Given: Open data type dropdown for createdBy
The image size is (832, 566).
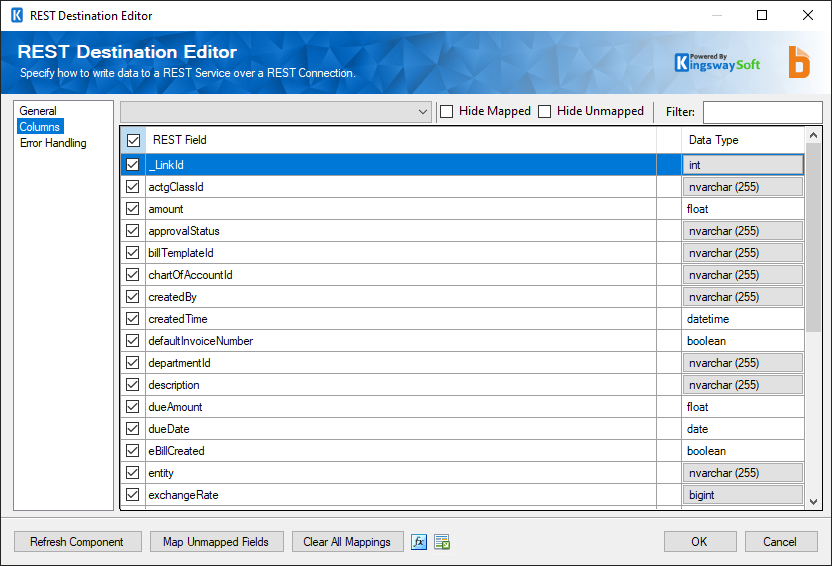Looking at the screenshot, I should [x=743, y=297].
